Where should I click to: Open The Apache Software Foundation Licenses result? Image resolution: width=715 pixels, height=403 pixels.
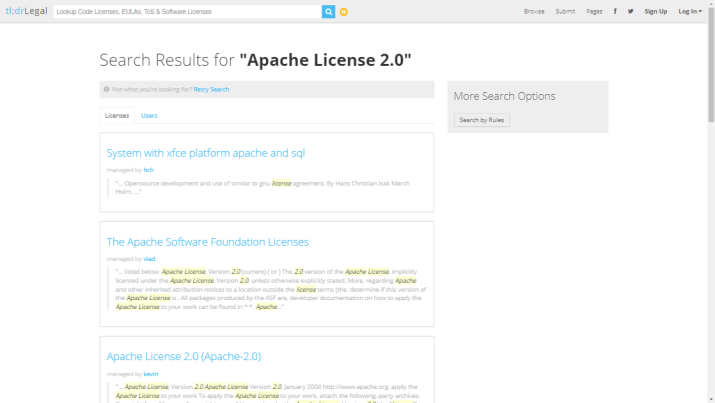(x=207, y=242)
